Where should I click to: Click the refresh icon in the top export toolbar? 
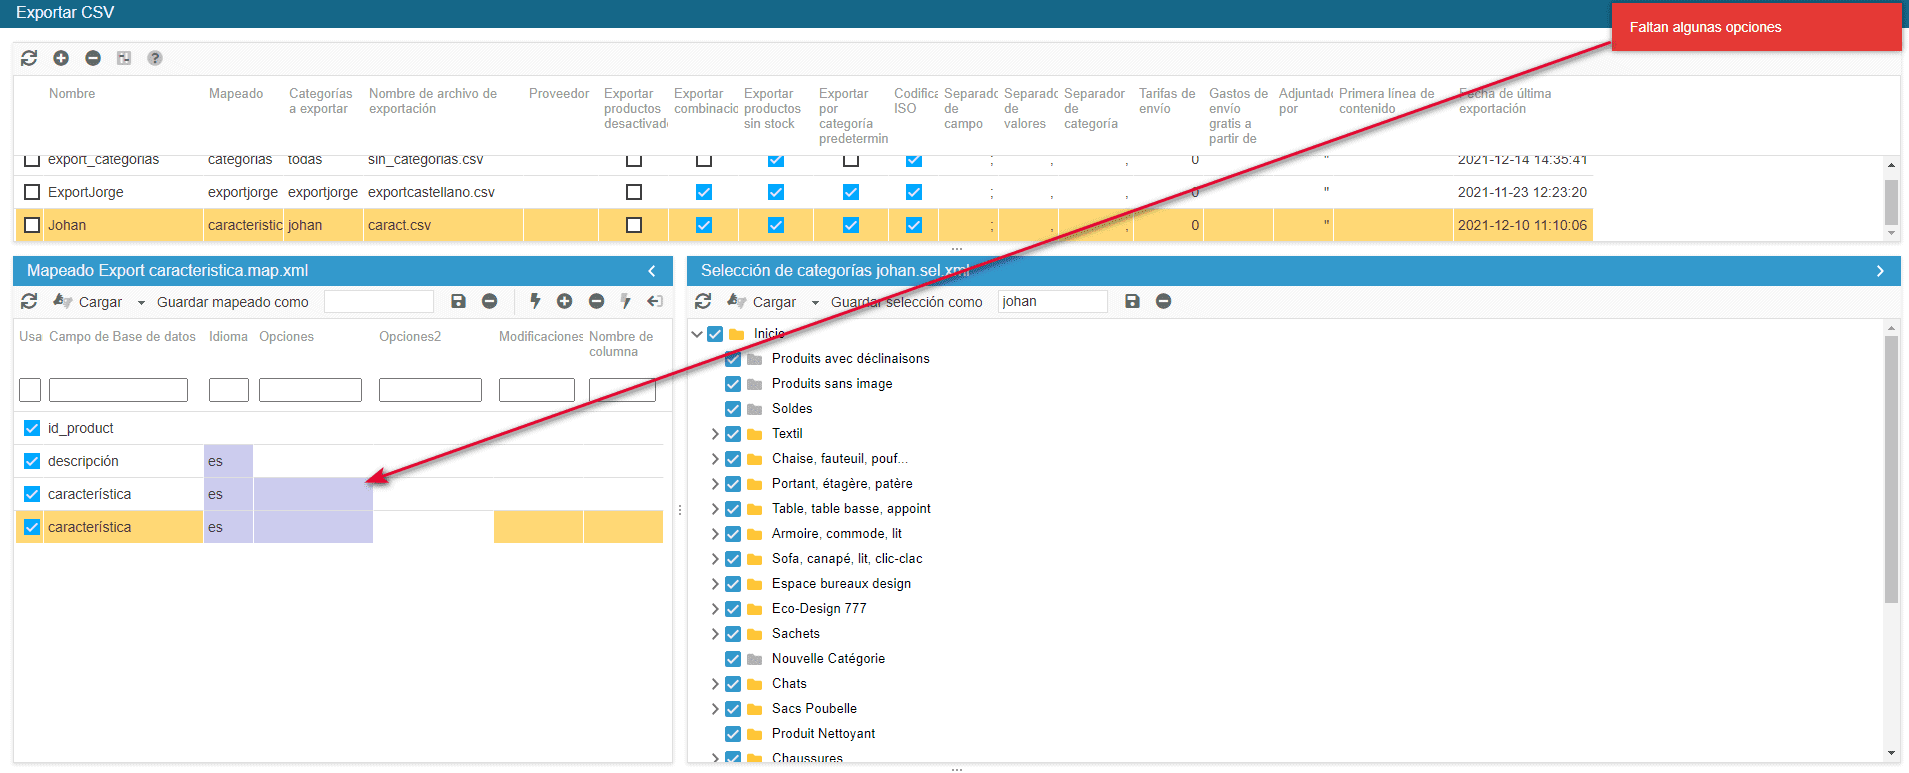(x=29, y=58)
